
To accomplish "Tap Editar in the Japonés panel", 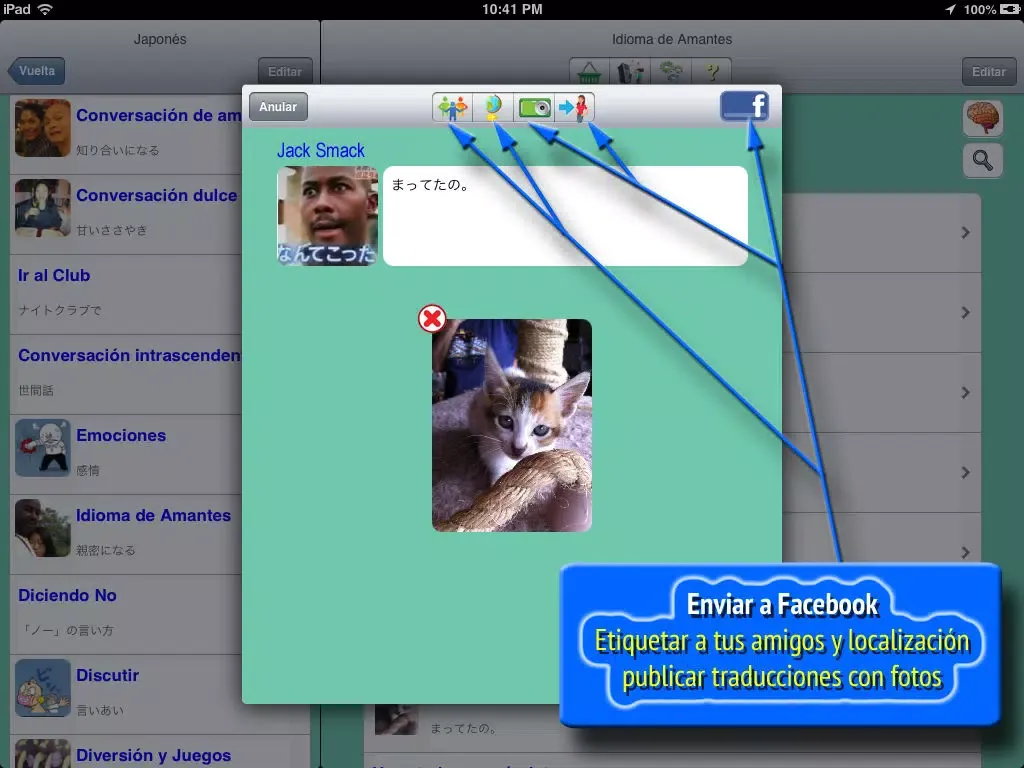I will tap(285, 71).
